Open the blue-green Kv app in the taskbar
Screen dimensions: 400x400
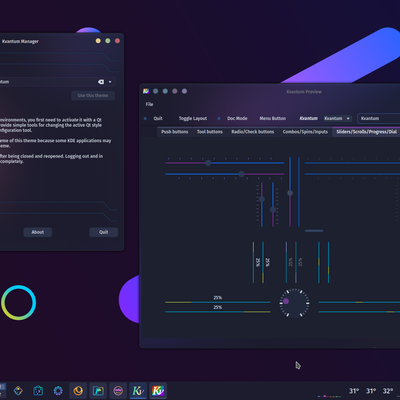coord(138,390)
